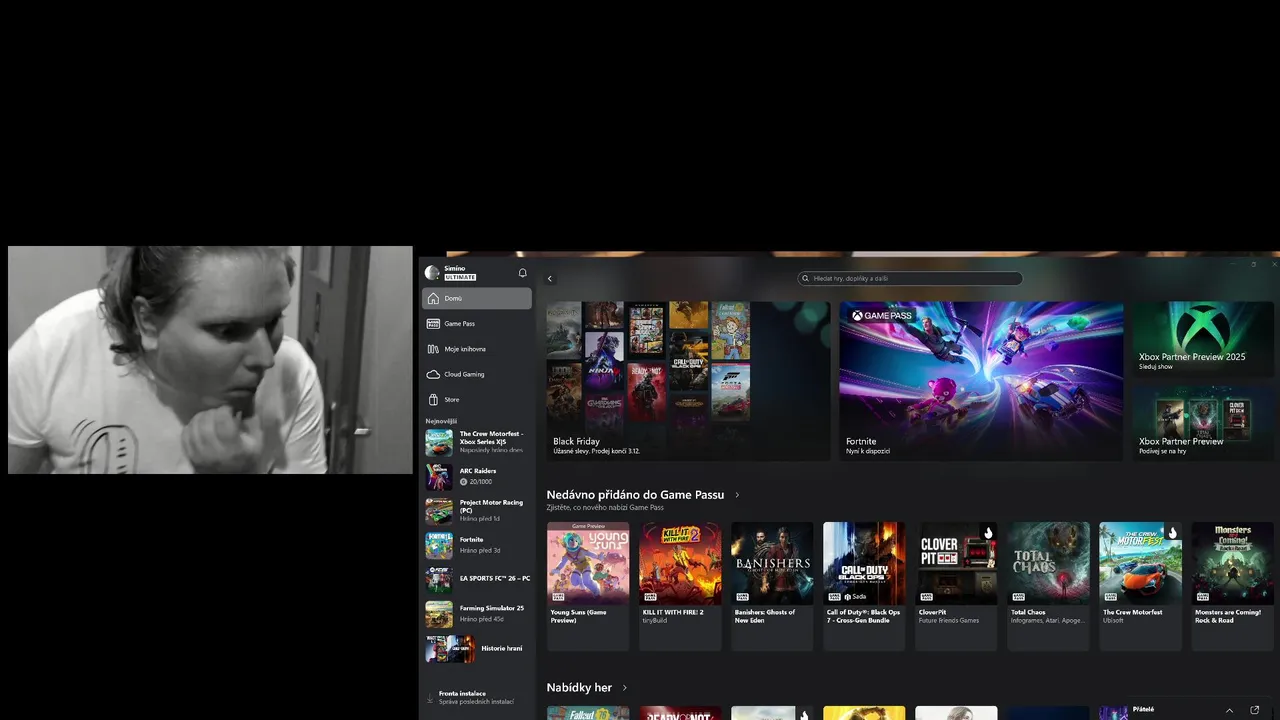The image size is (1280, 720).
Task: Click the webcam overlay video feed
Action: pos(210,360)
